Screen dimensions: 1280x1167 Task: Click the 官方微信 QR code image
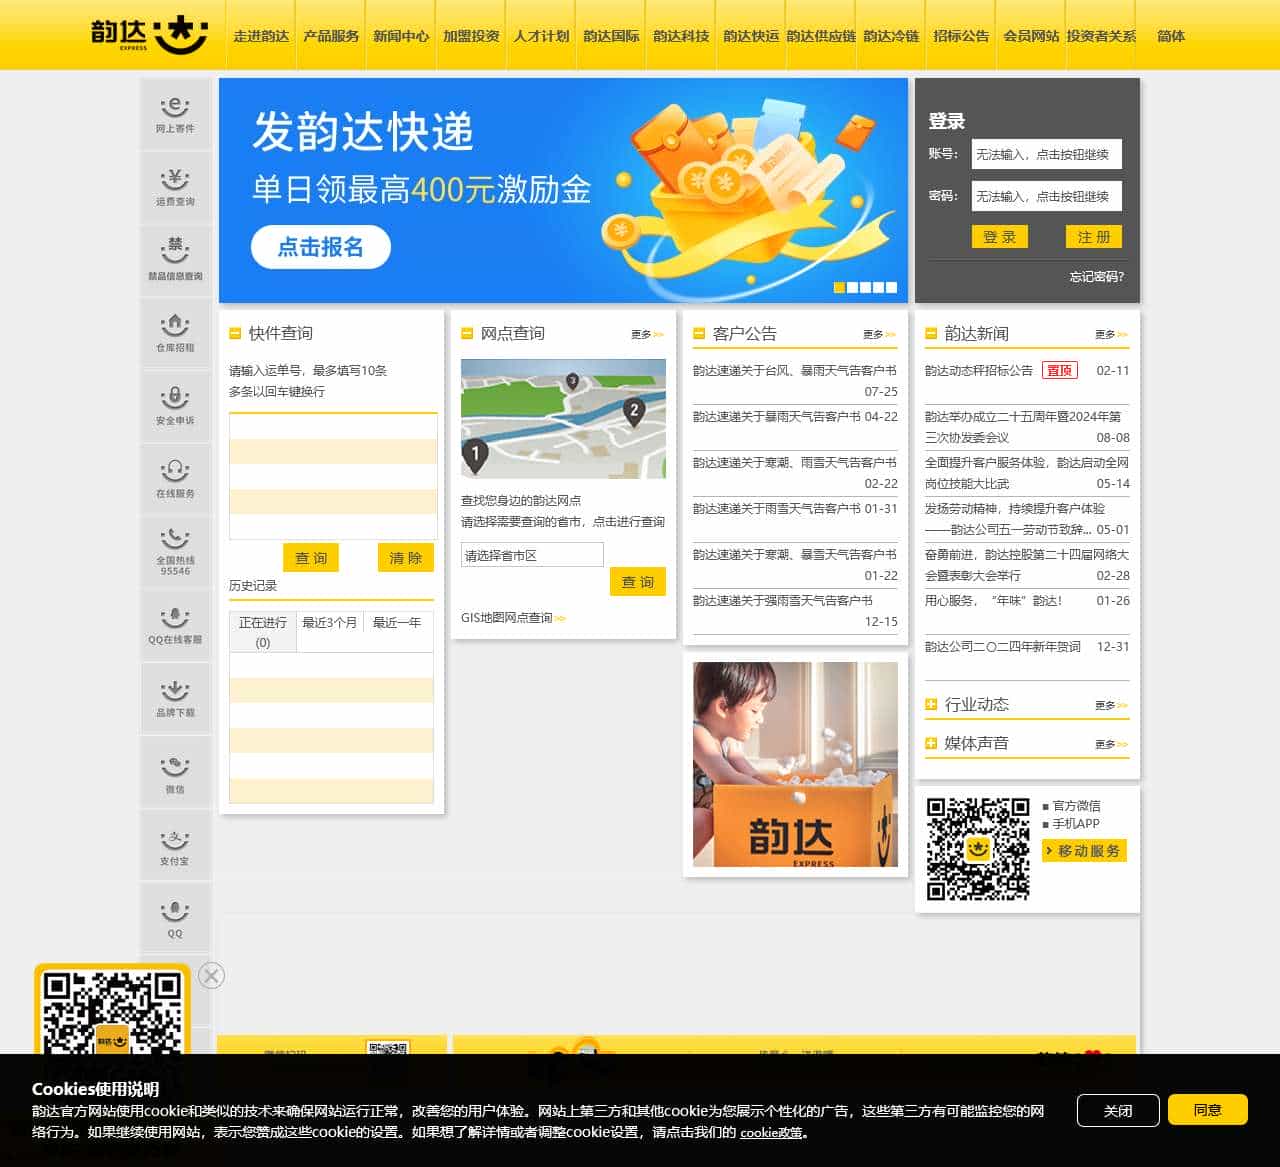(x=977, y=848)
